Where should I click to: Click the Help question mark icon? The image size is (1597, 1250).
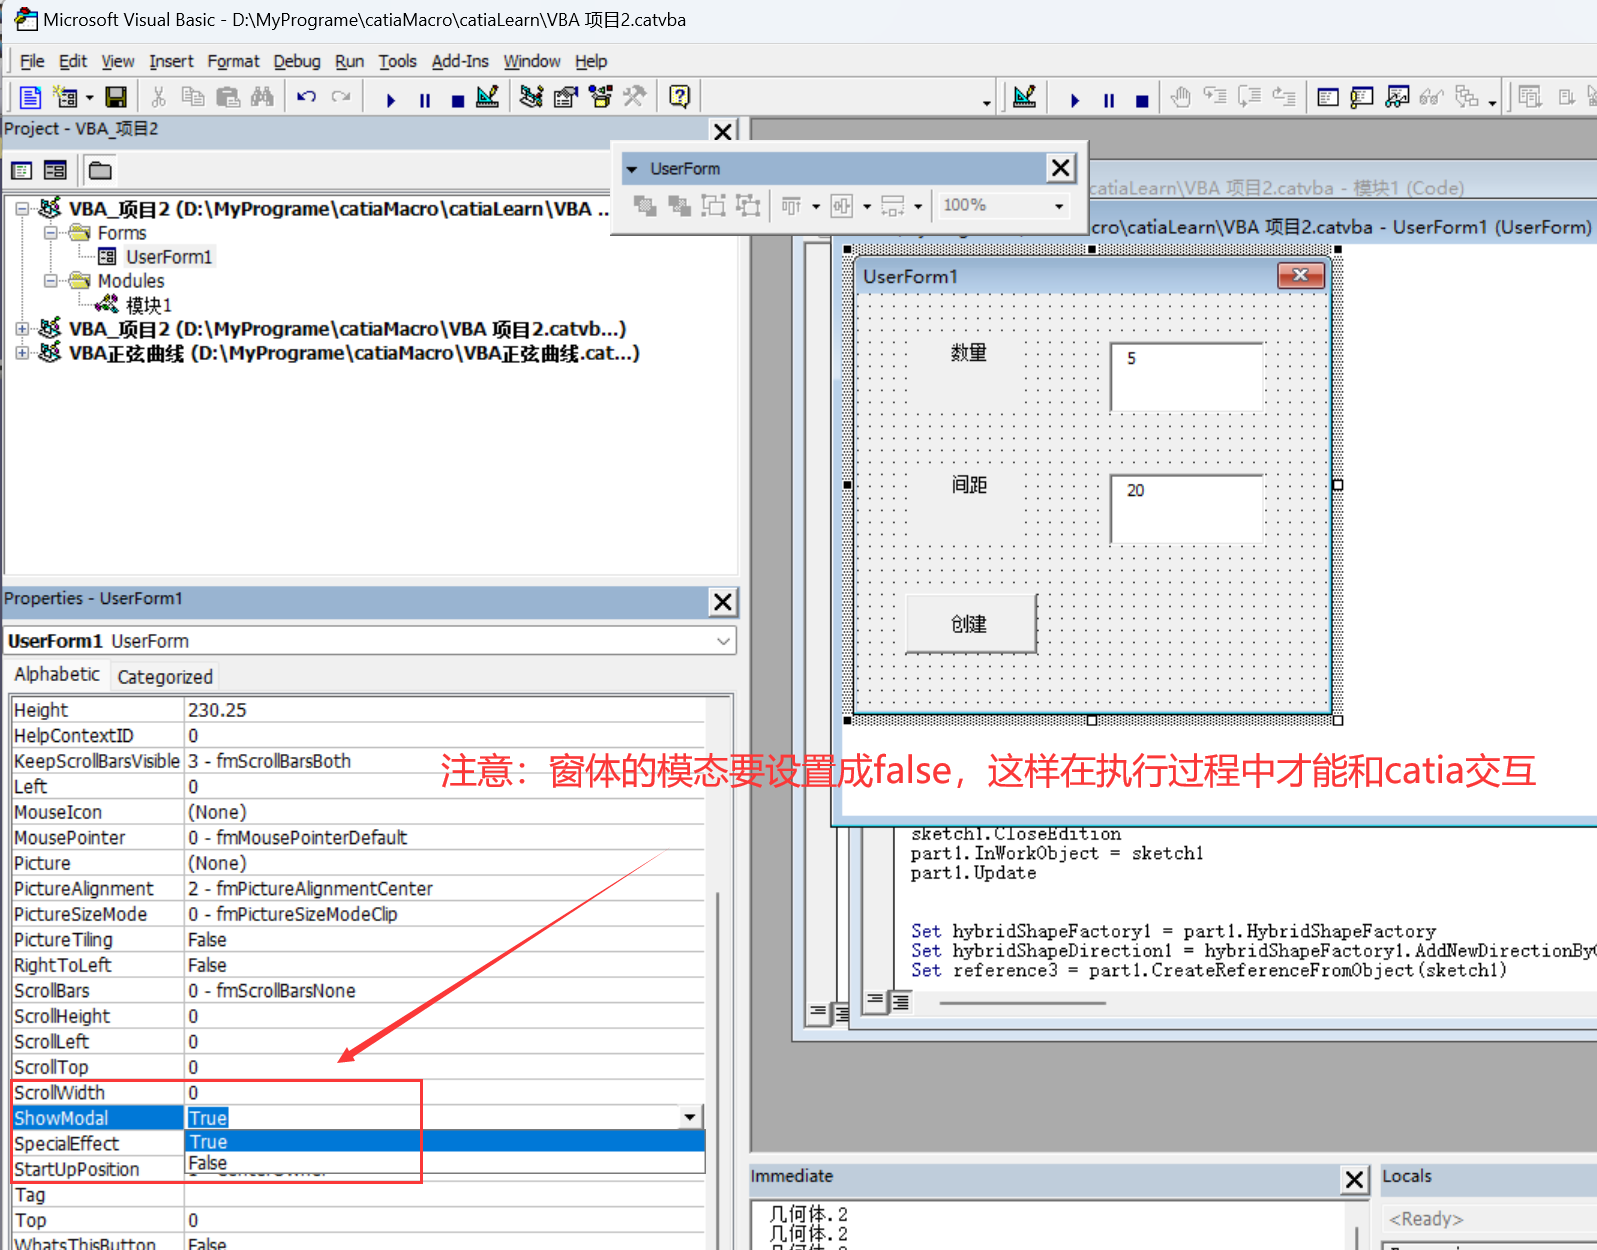point(680,97)
